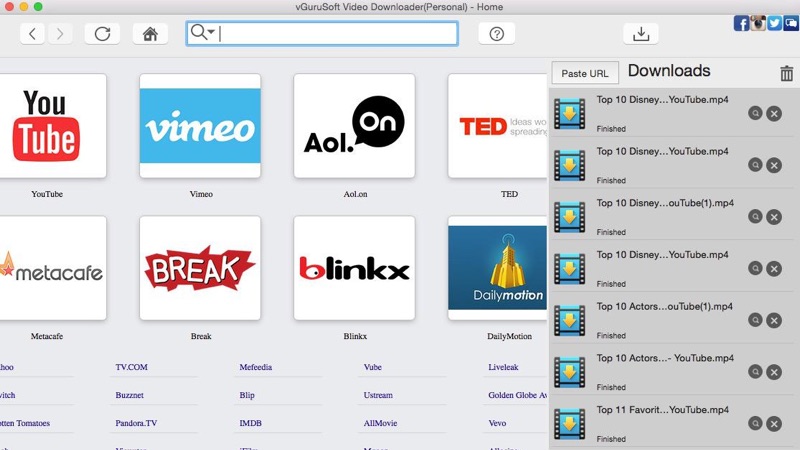Open the Aol.on site tile
Image resolution: width=800 pixels, height=450 pixels.
click(x=354, y=126)
